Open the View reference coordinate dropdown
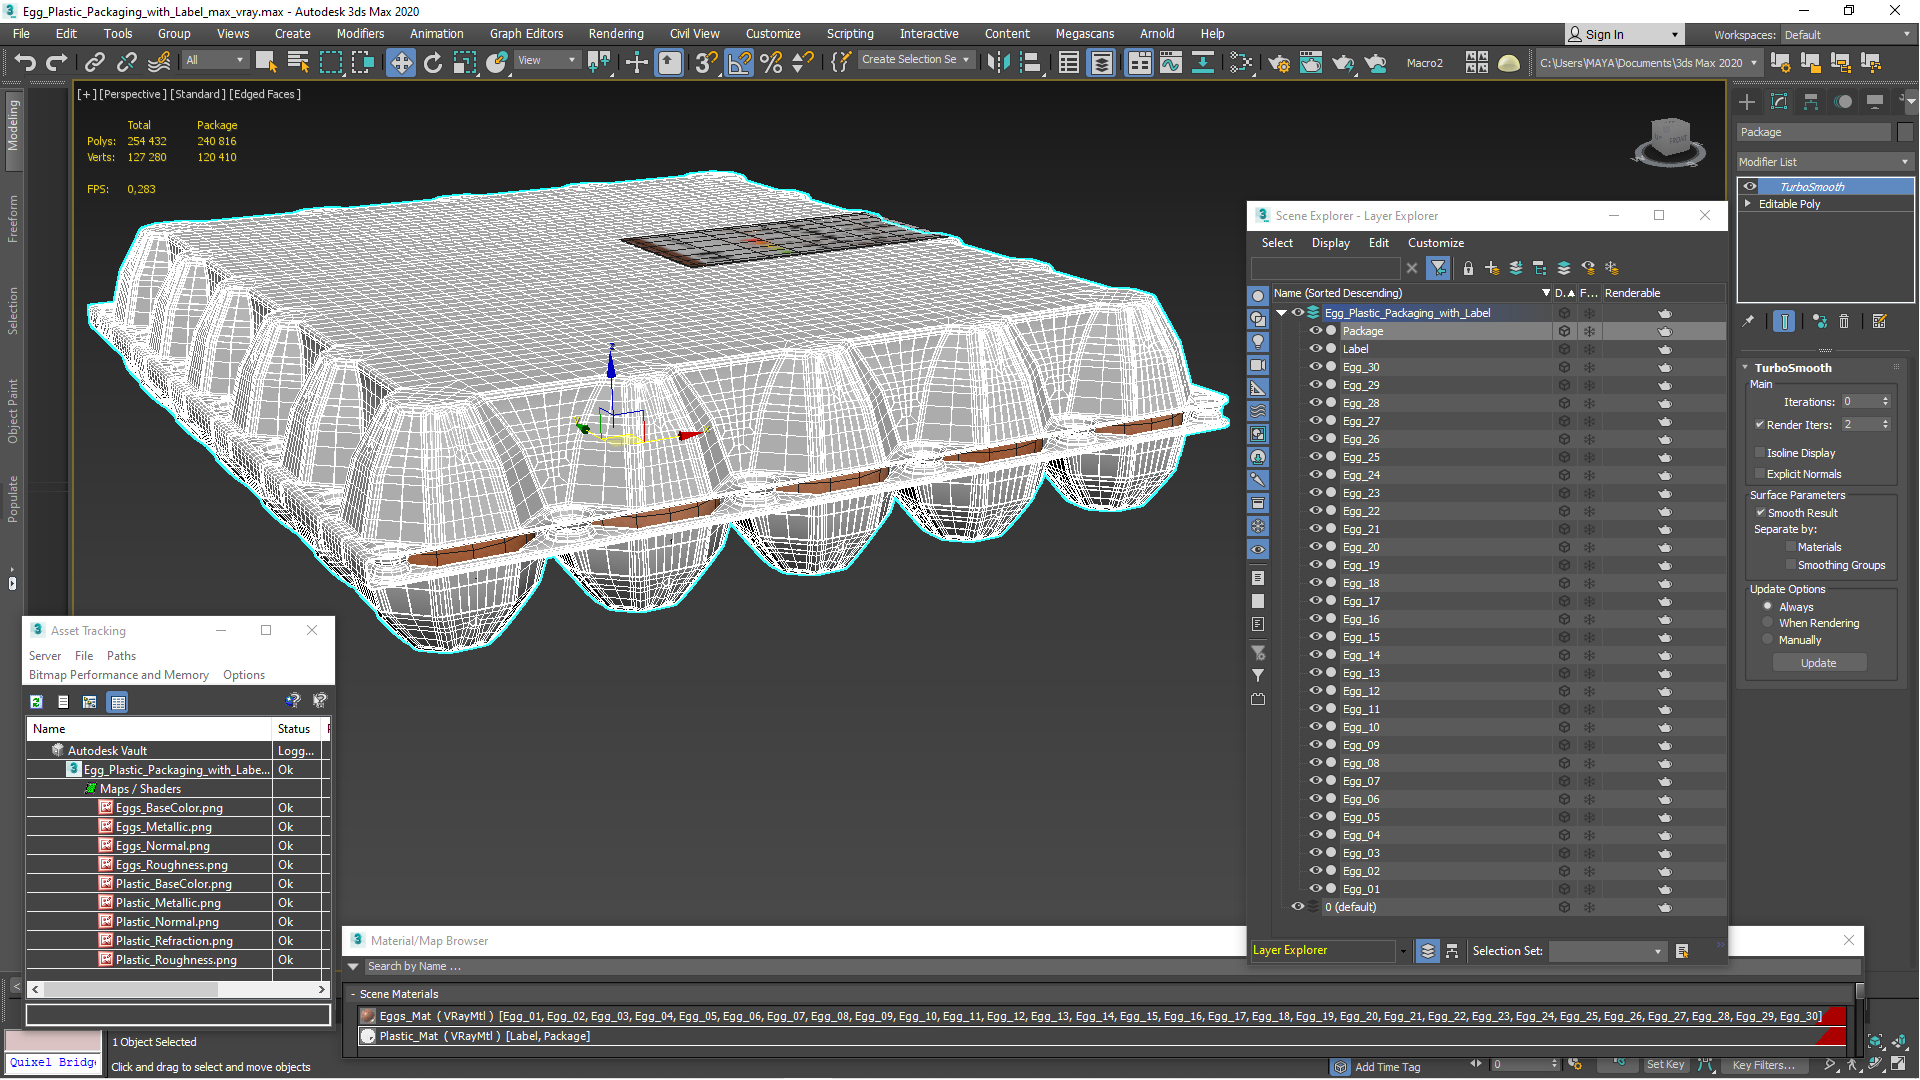Viewport: 1920px width, 1080px height. 546,60
